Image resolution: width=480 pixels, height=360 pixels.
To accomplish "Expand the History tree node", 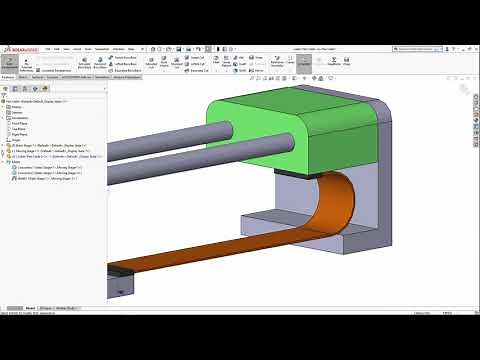I will pos(3,107).
